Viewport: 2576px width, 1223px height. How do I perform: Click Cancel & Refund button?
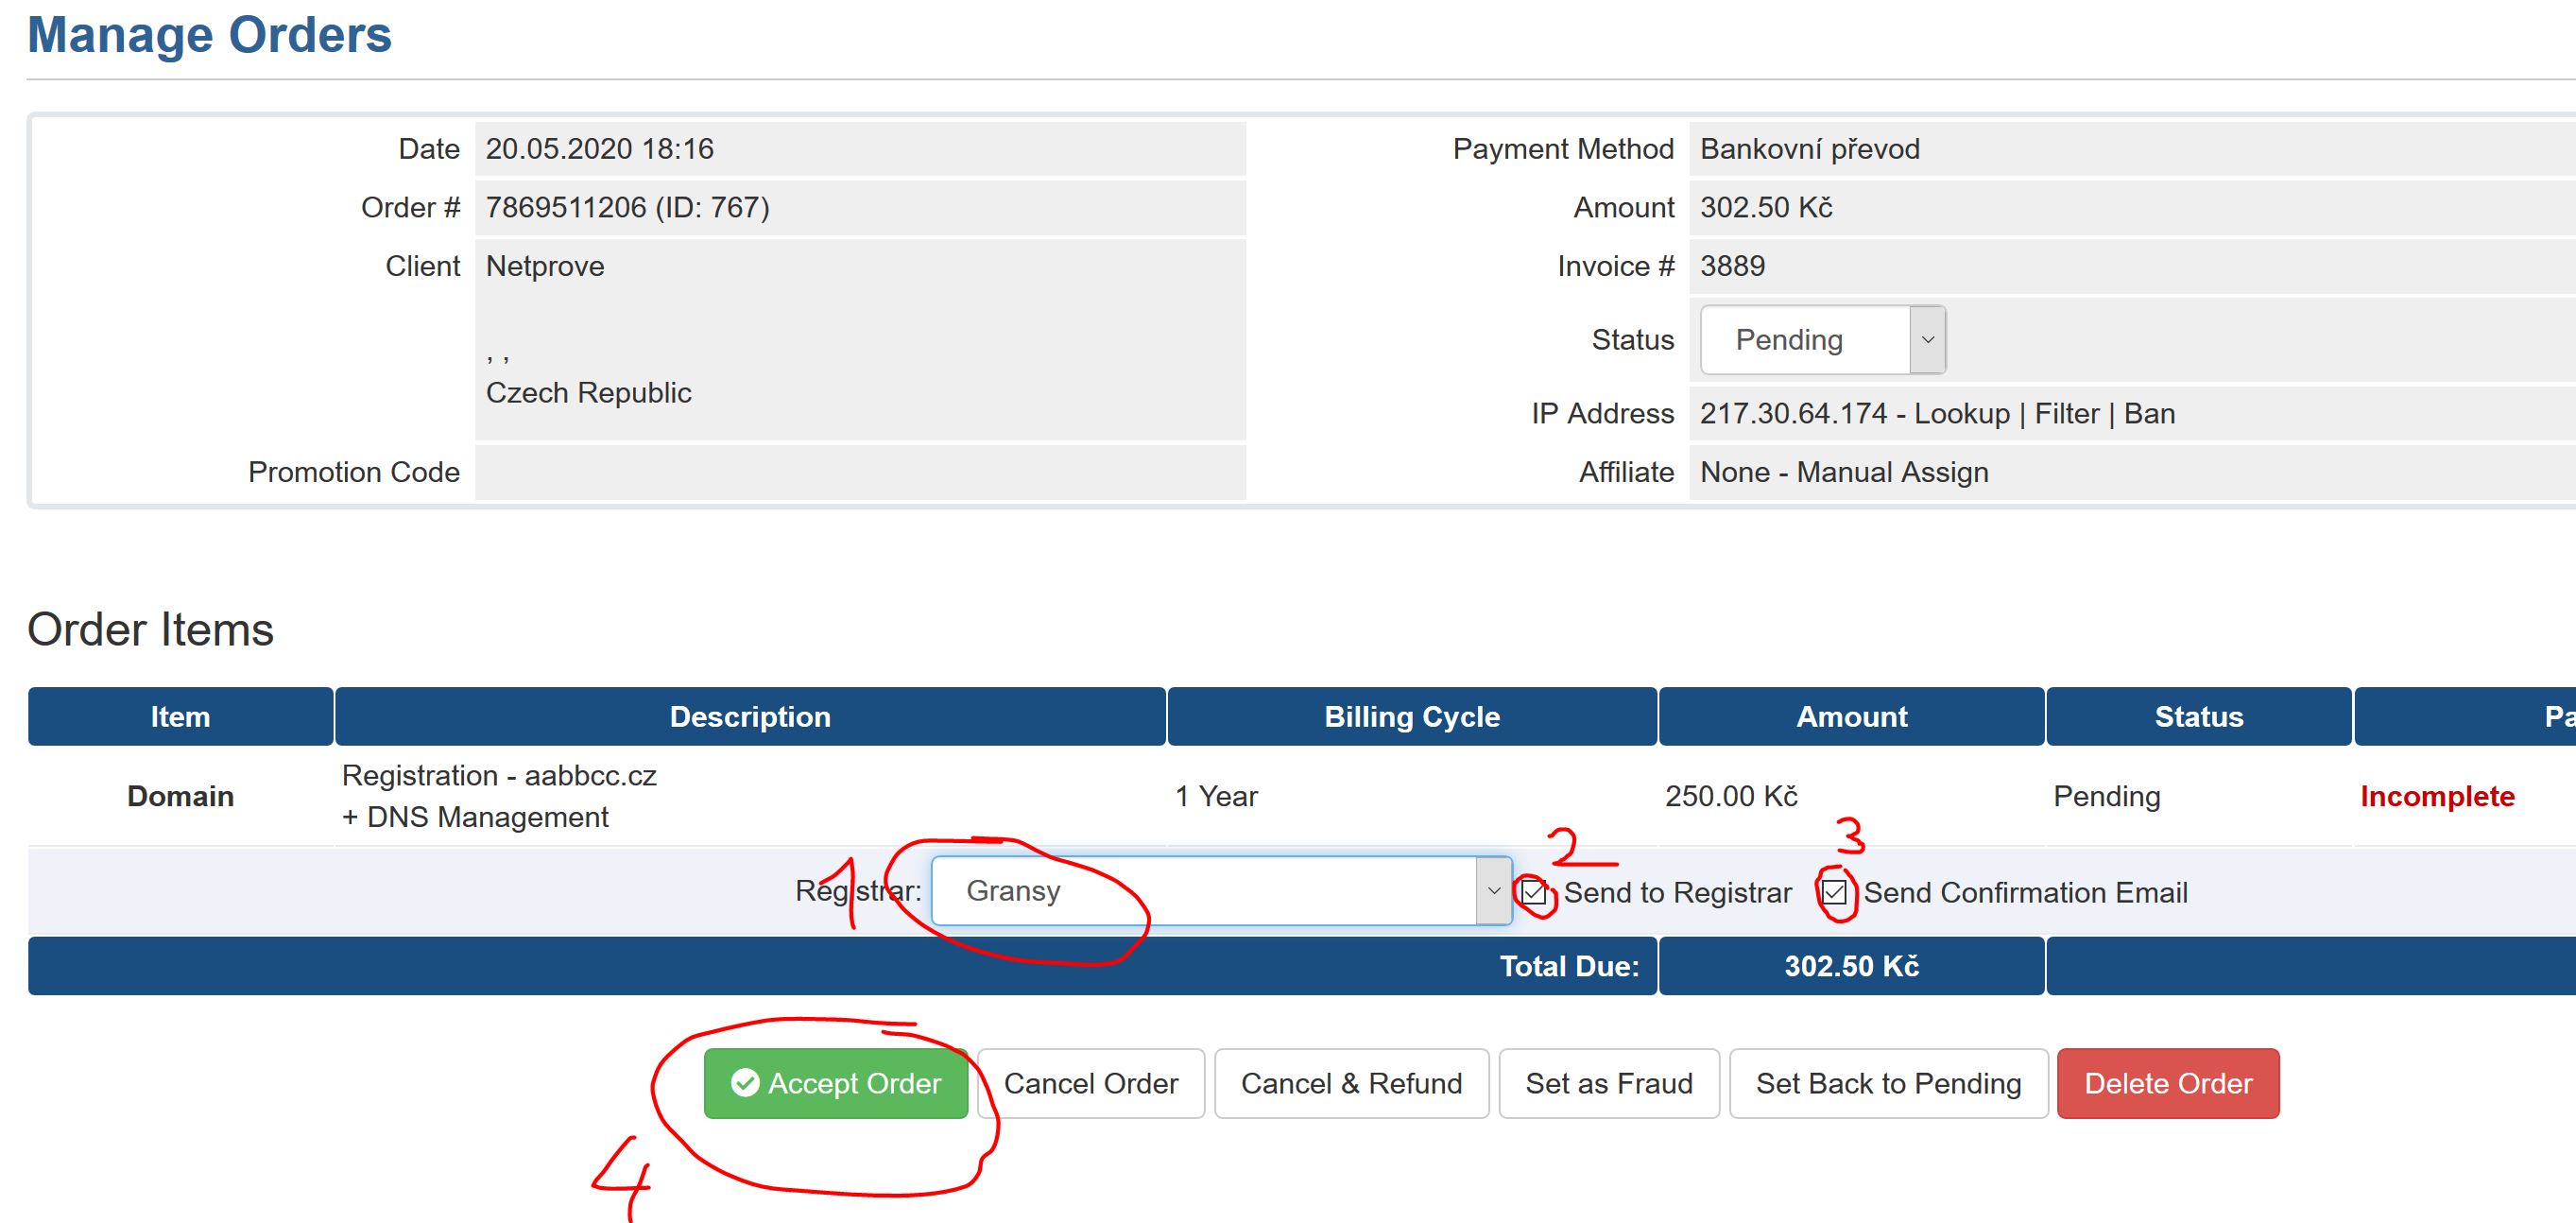(1351, 1083)
